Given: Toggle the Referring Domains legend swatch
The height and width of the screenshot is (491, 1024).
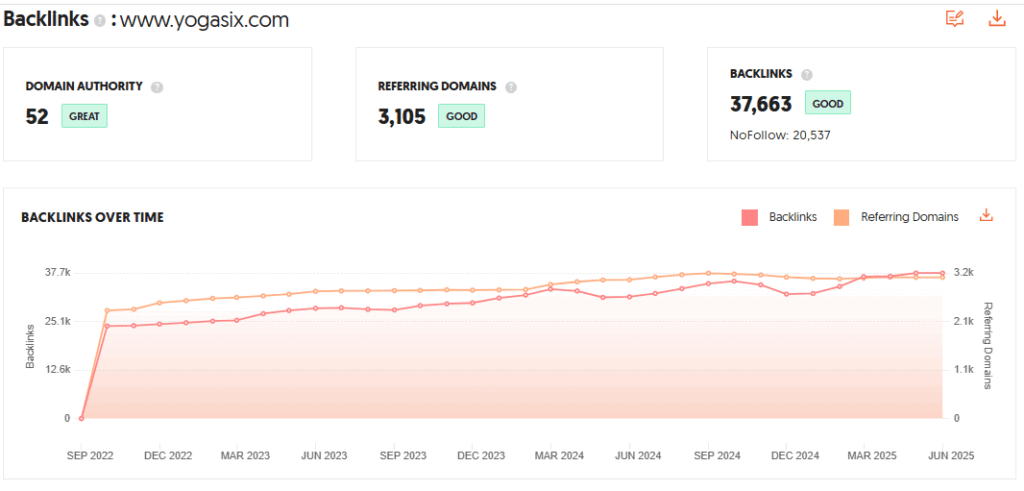Looking at the screenshot, I should (841, 217).
